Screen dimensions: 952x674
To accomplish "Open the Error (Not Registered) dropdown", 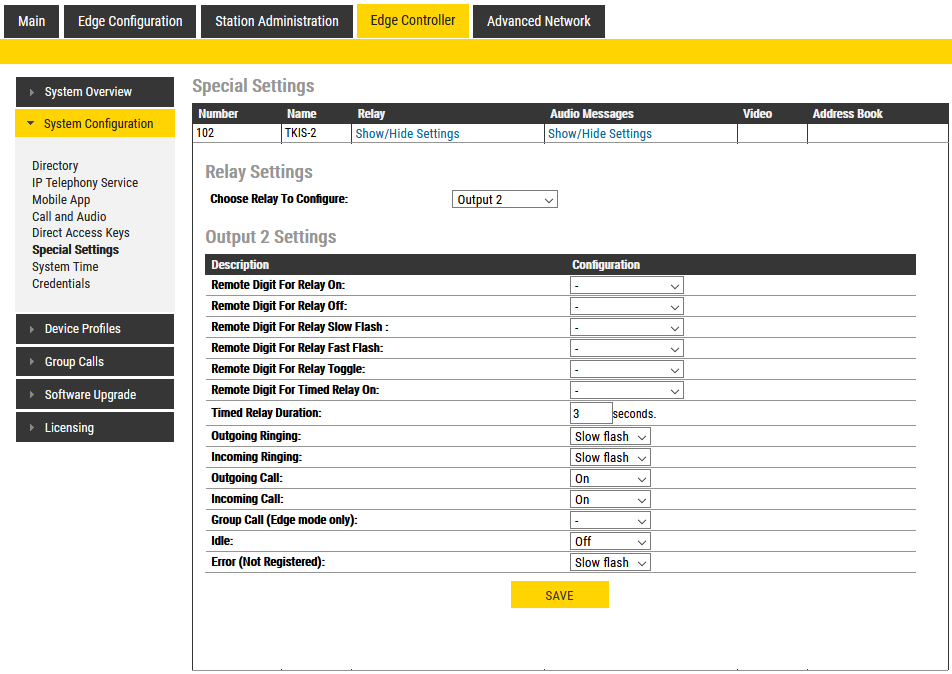I will pyautogui.click(x=610, y=563).
